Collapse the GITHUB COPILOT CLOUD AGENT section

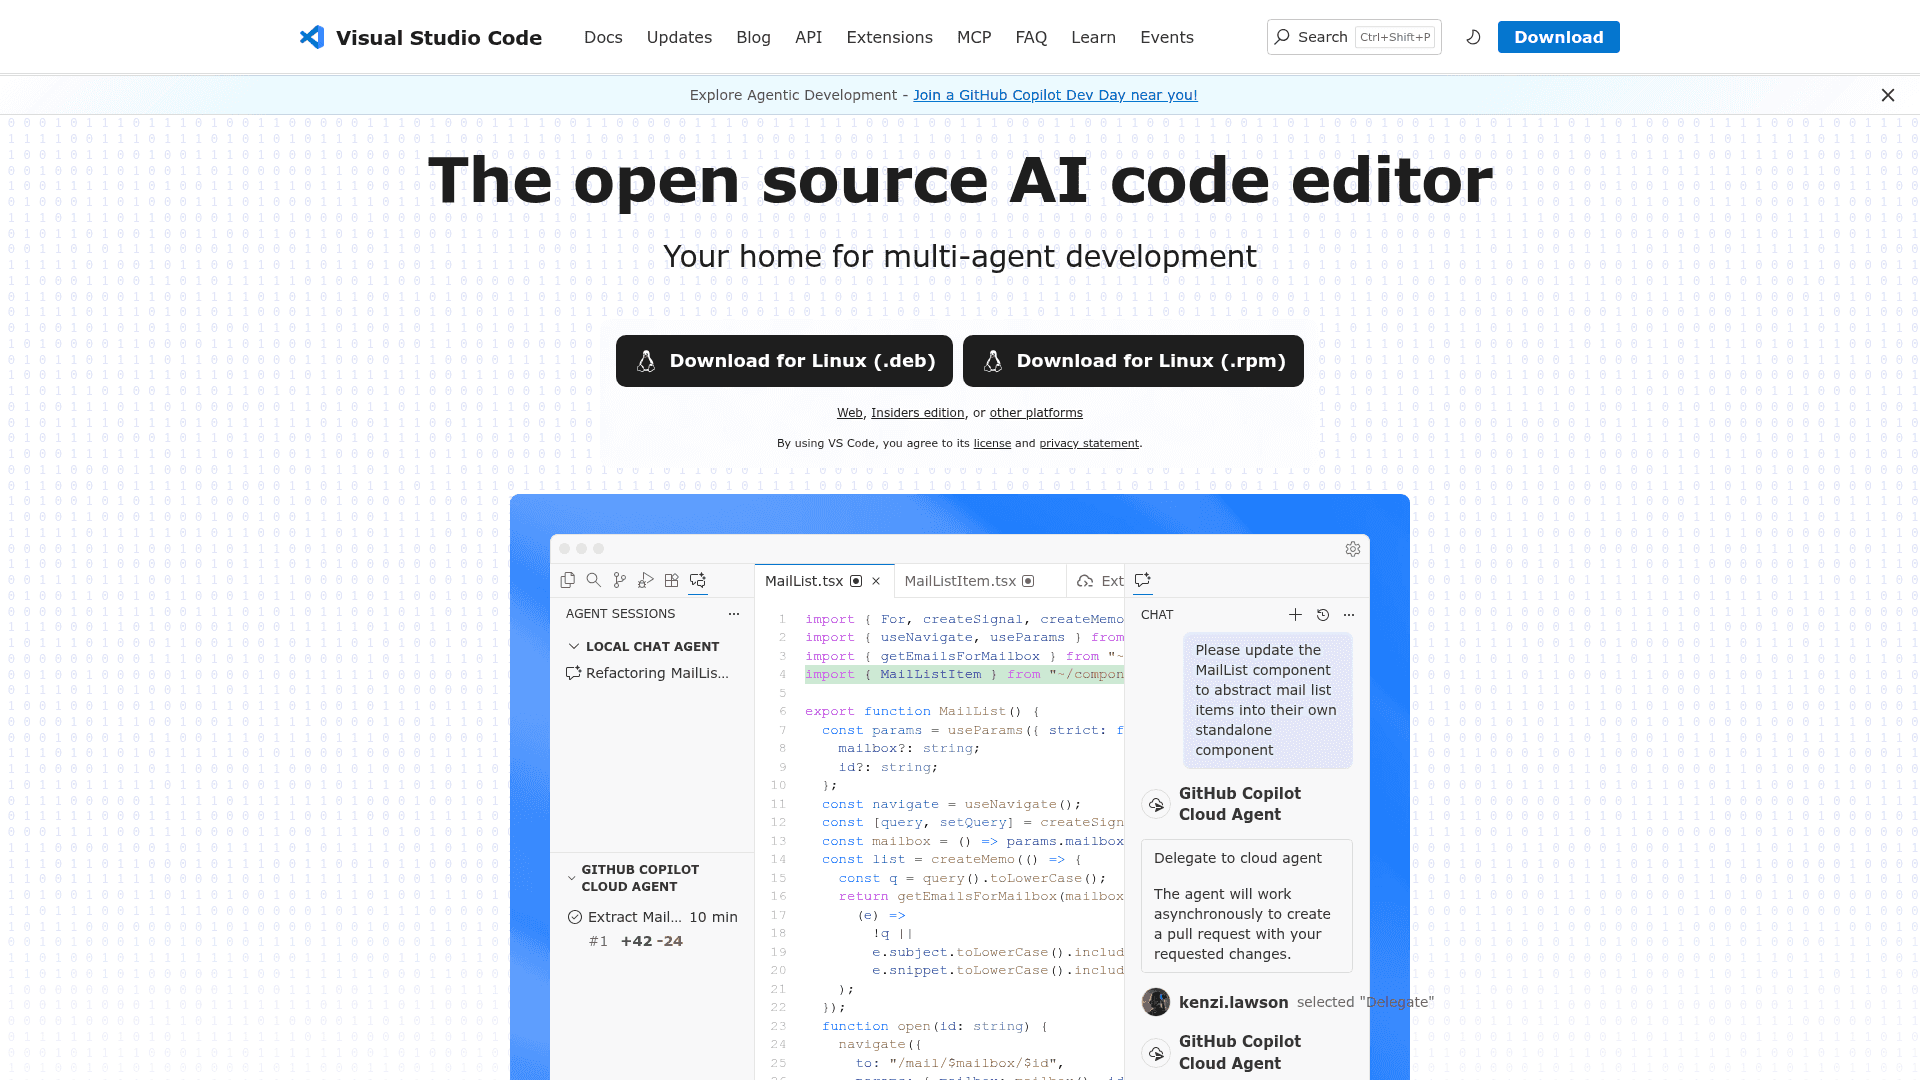[x=572, y=878]
